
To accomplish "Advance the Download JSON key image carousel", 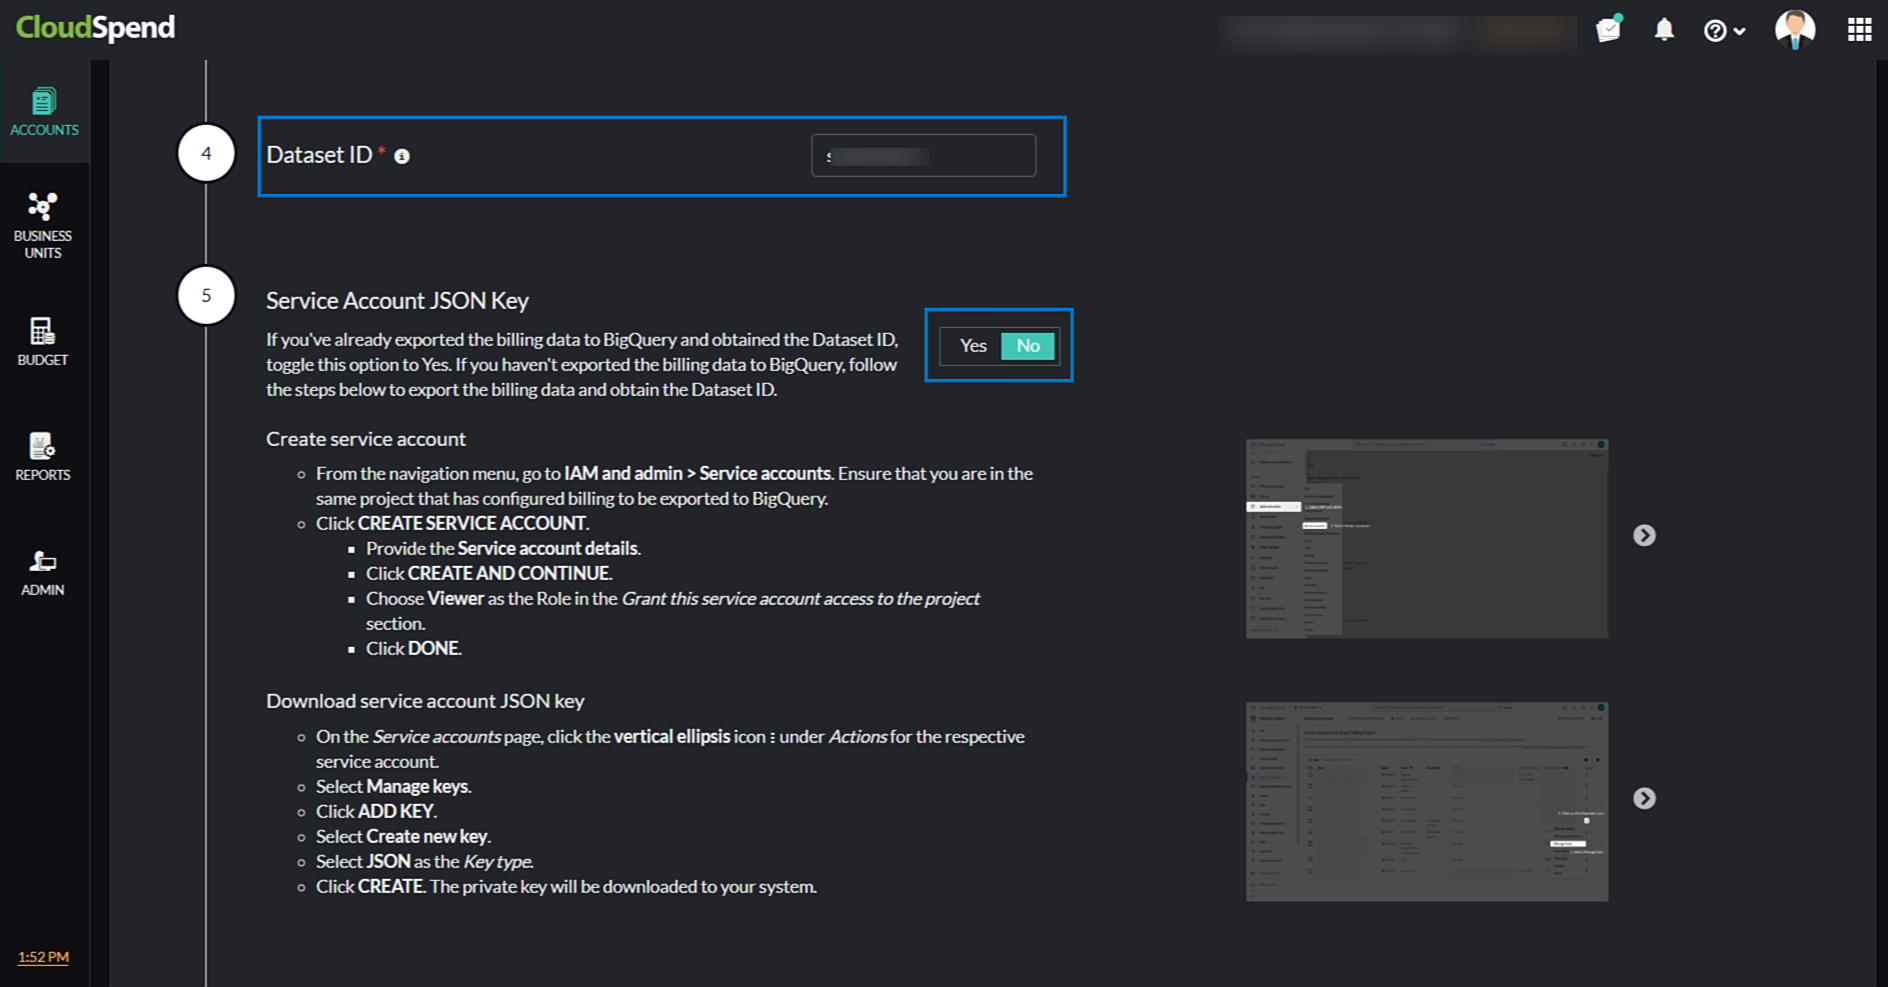I will (x=1644, y=797).
